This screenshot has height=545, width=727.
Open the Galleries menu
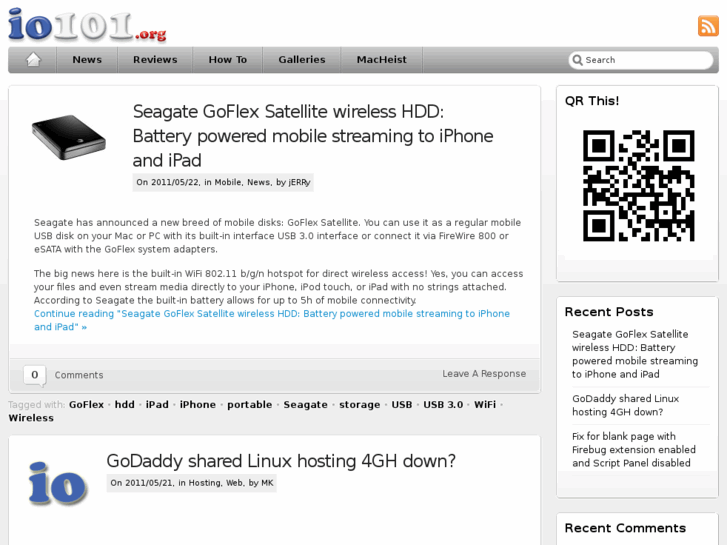pyautogui.click(x=302, y=60)
